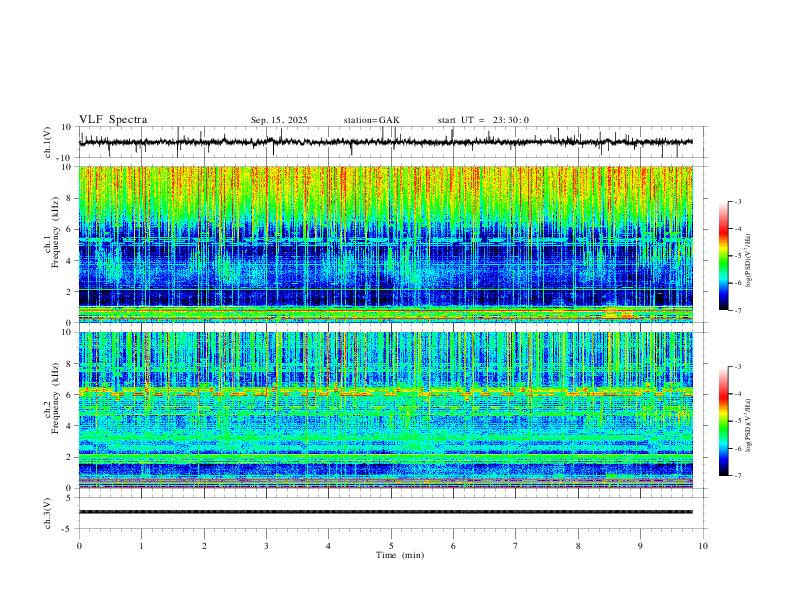This screenshot has width=792, height=612.
Task: Click the ch.3 flat waveform trace
Action: click(x=385, y=512)
